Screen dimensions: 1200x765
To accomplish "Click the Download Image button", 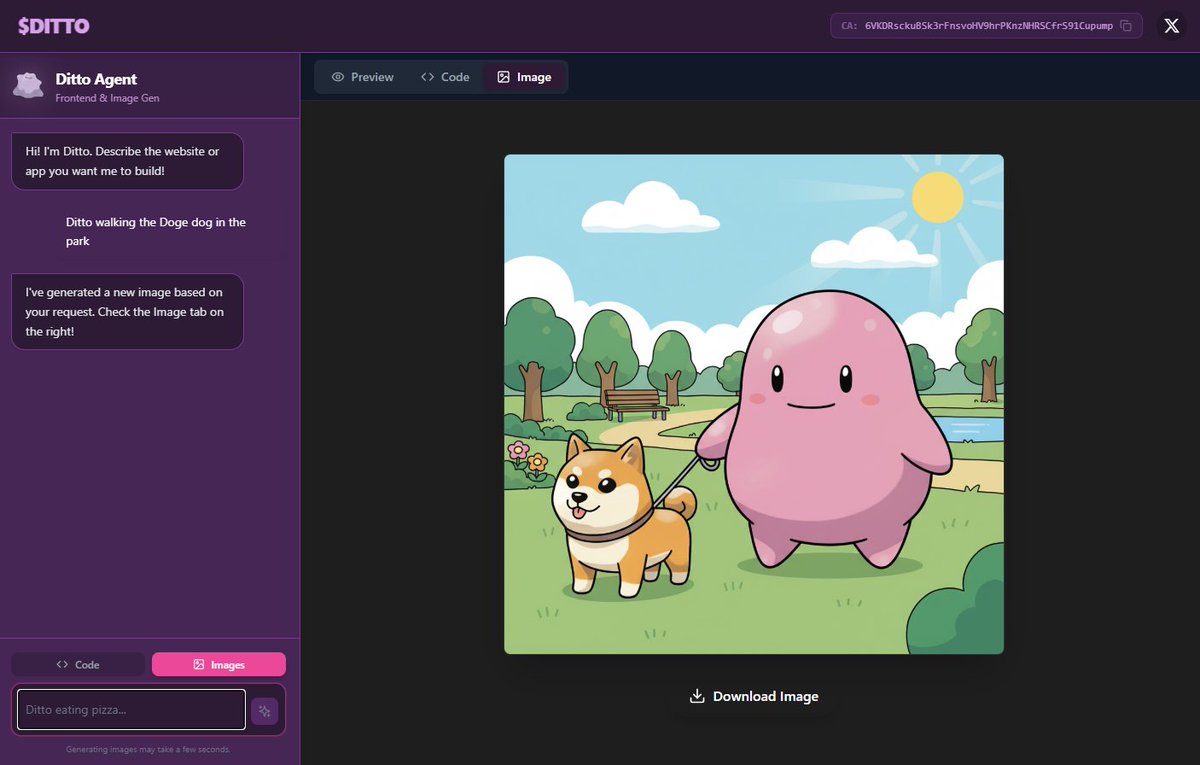I will (x=753, y=696).
